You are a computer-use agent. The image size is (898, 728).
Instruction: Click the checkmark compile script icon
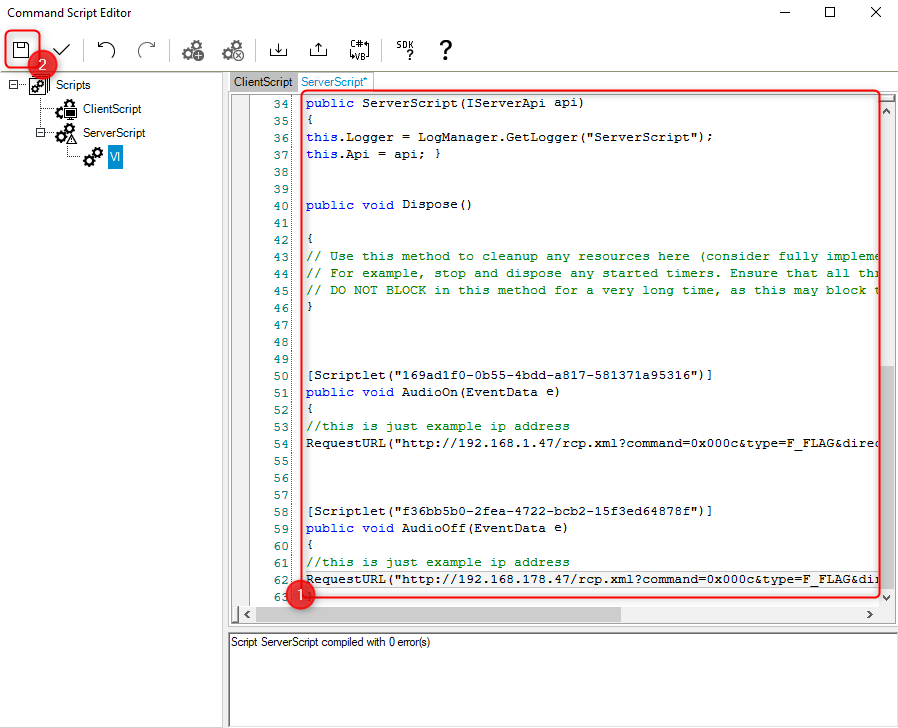(x=62, y=49)
